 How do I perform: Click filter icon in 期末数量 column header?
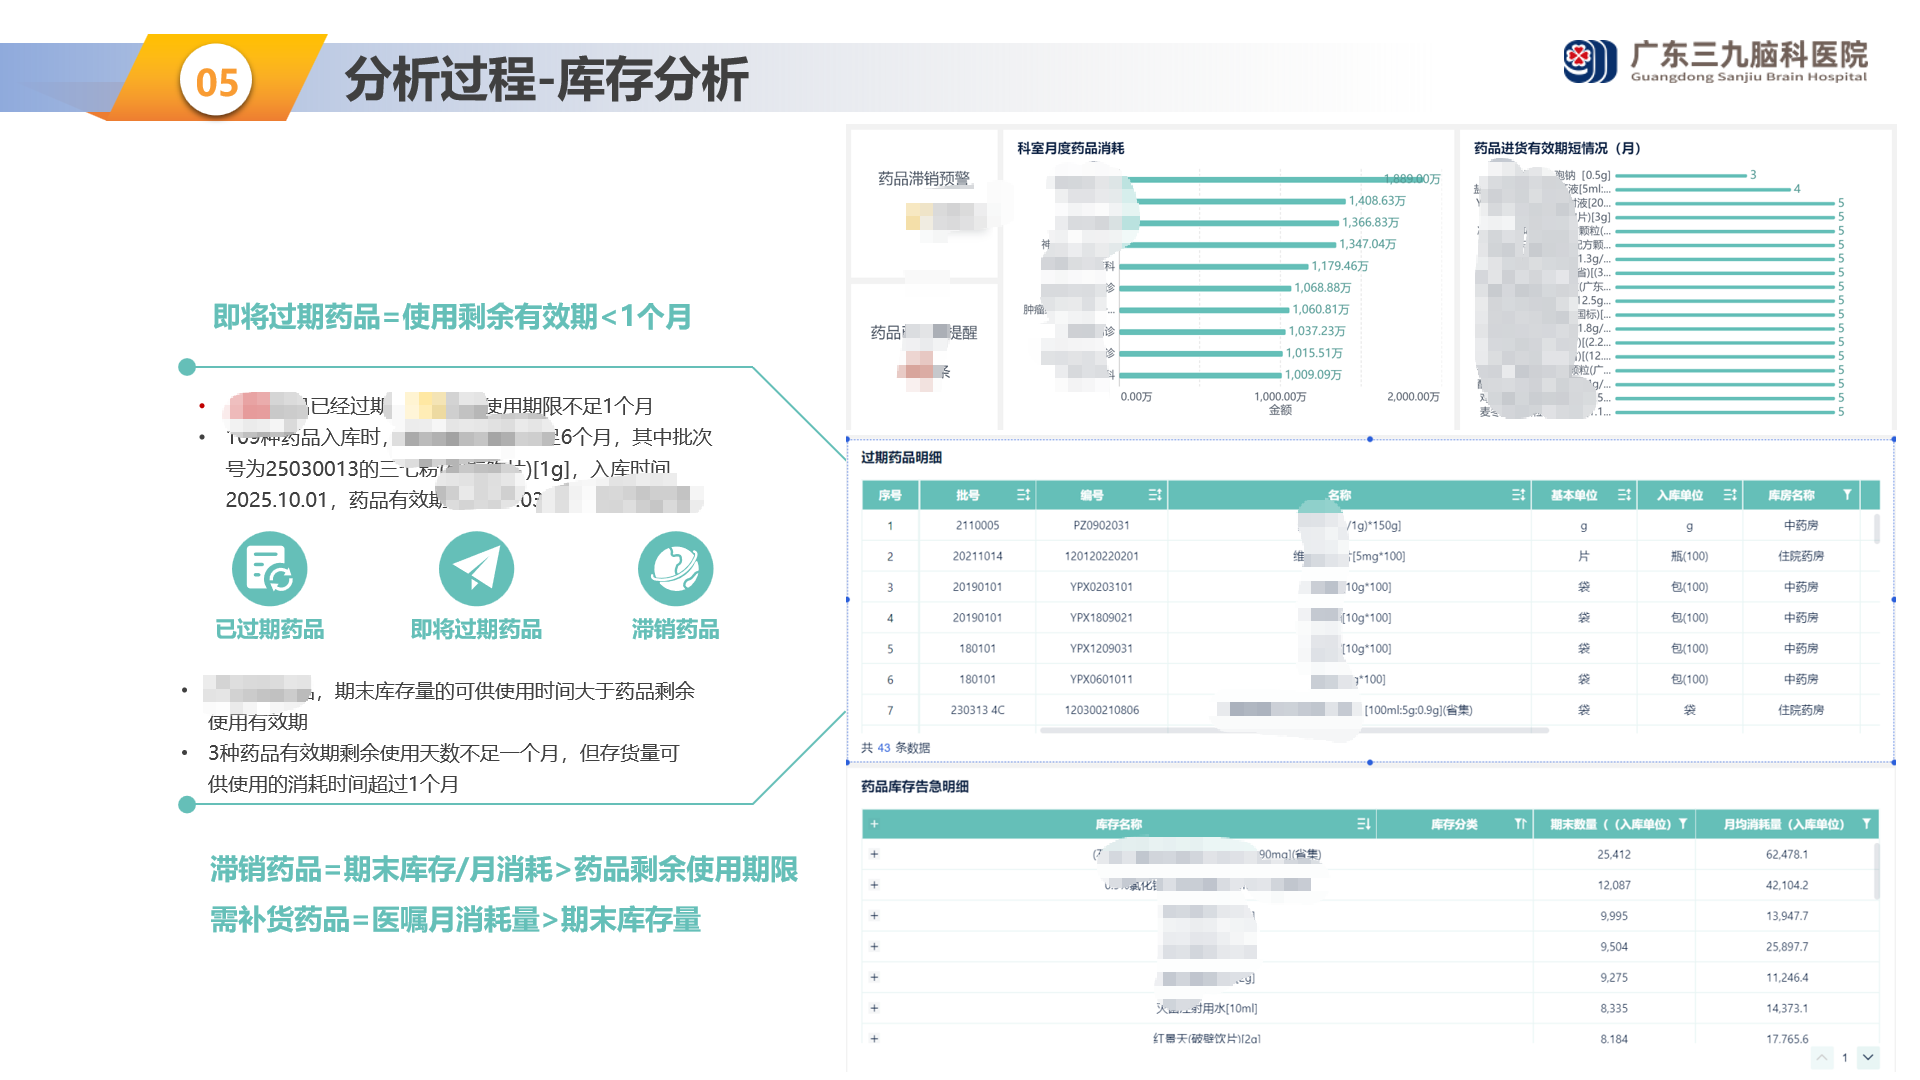(x=1683, y=824)
